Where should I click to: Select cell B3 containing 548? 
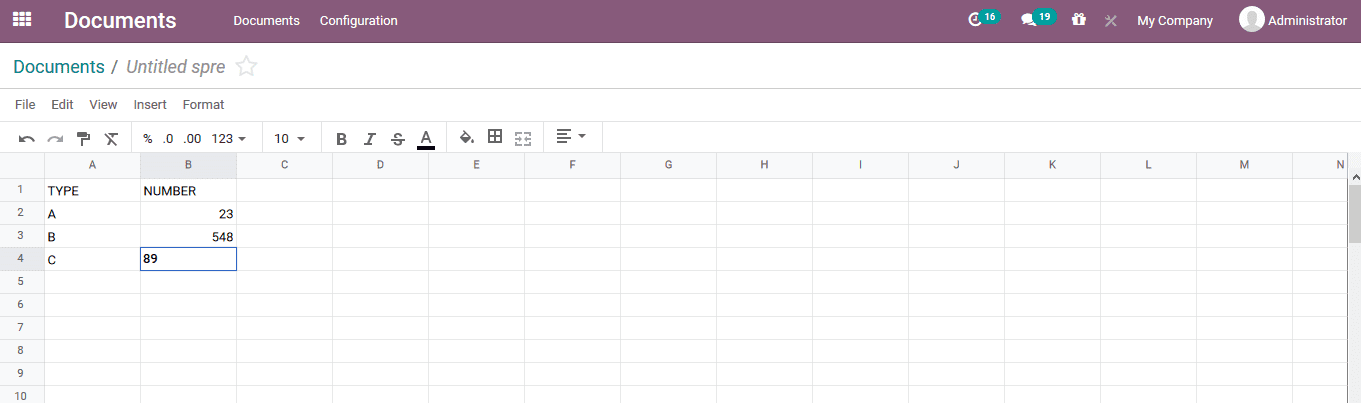point(188,237)
